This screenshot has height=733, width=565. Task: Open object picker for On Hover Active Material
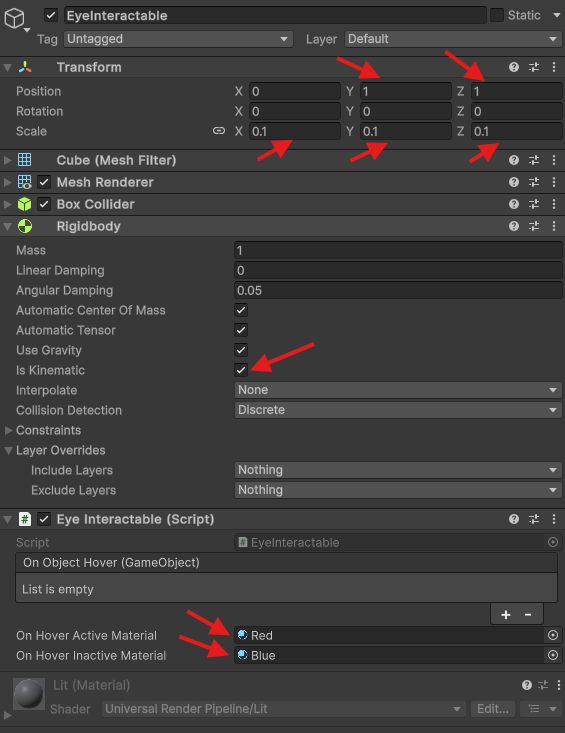pos(553,635)
